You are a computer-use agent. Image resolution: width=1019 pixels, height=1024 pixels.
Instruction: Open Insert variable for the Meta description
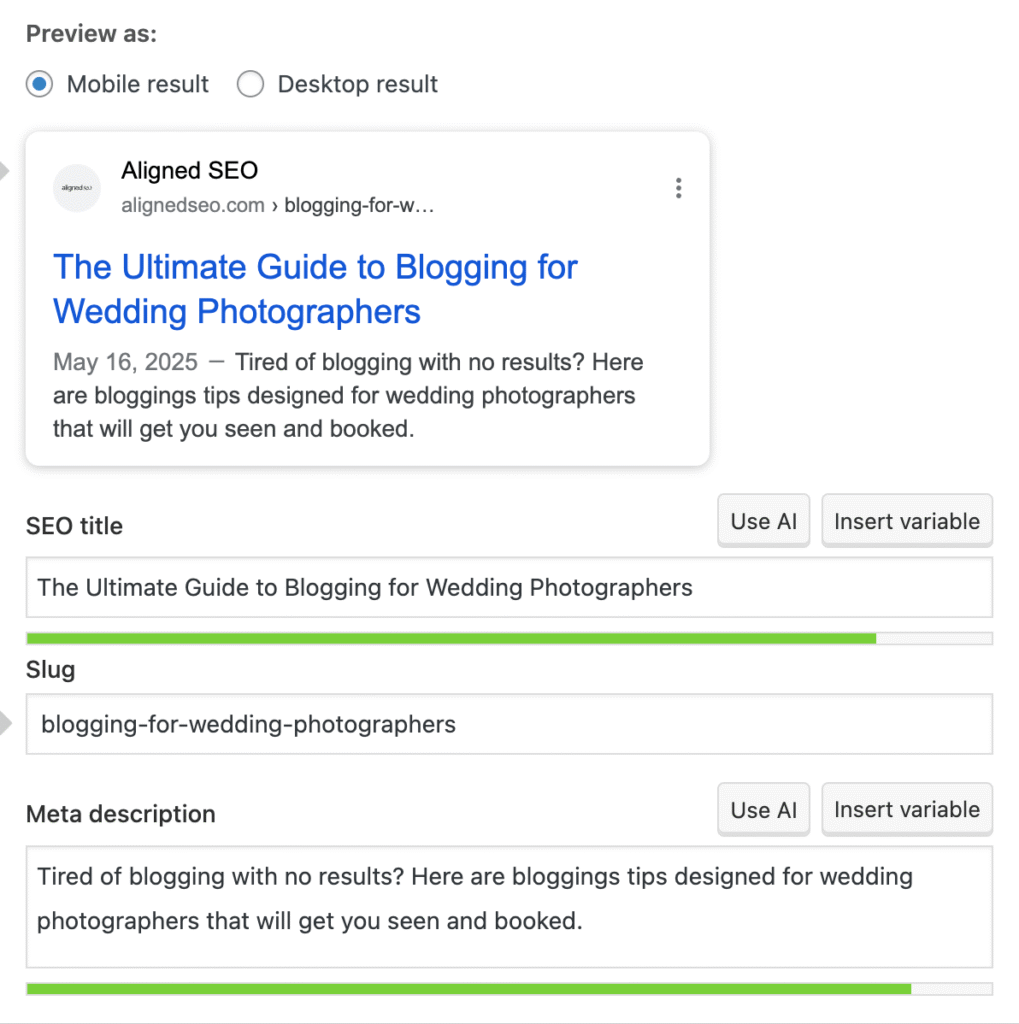[906, 810]
